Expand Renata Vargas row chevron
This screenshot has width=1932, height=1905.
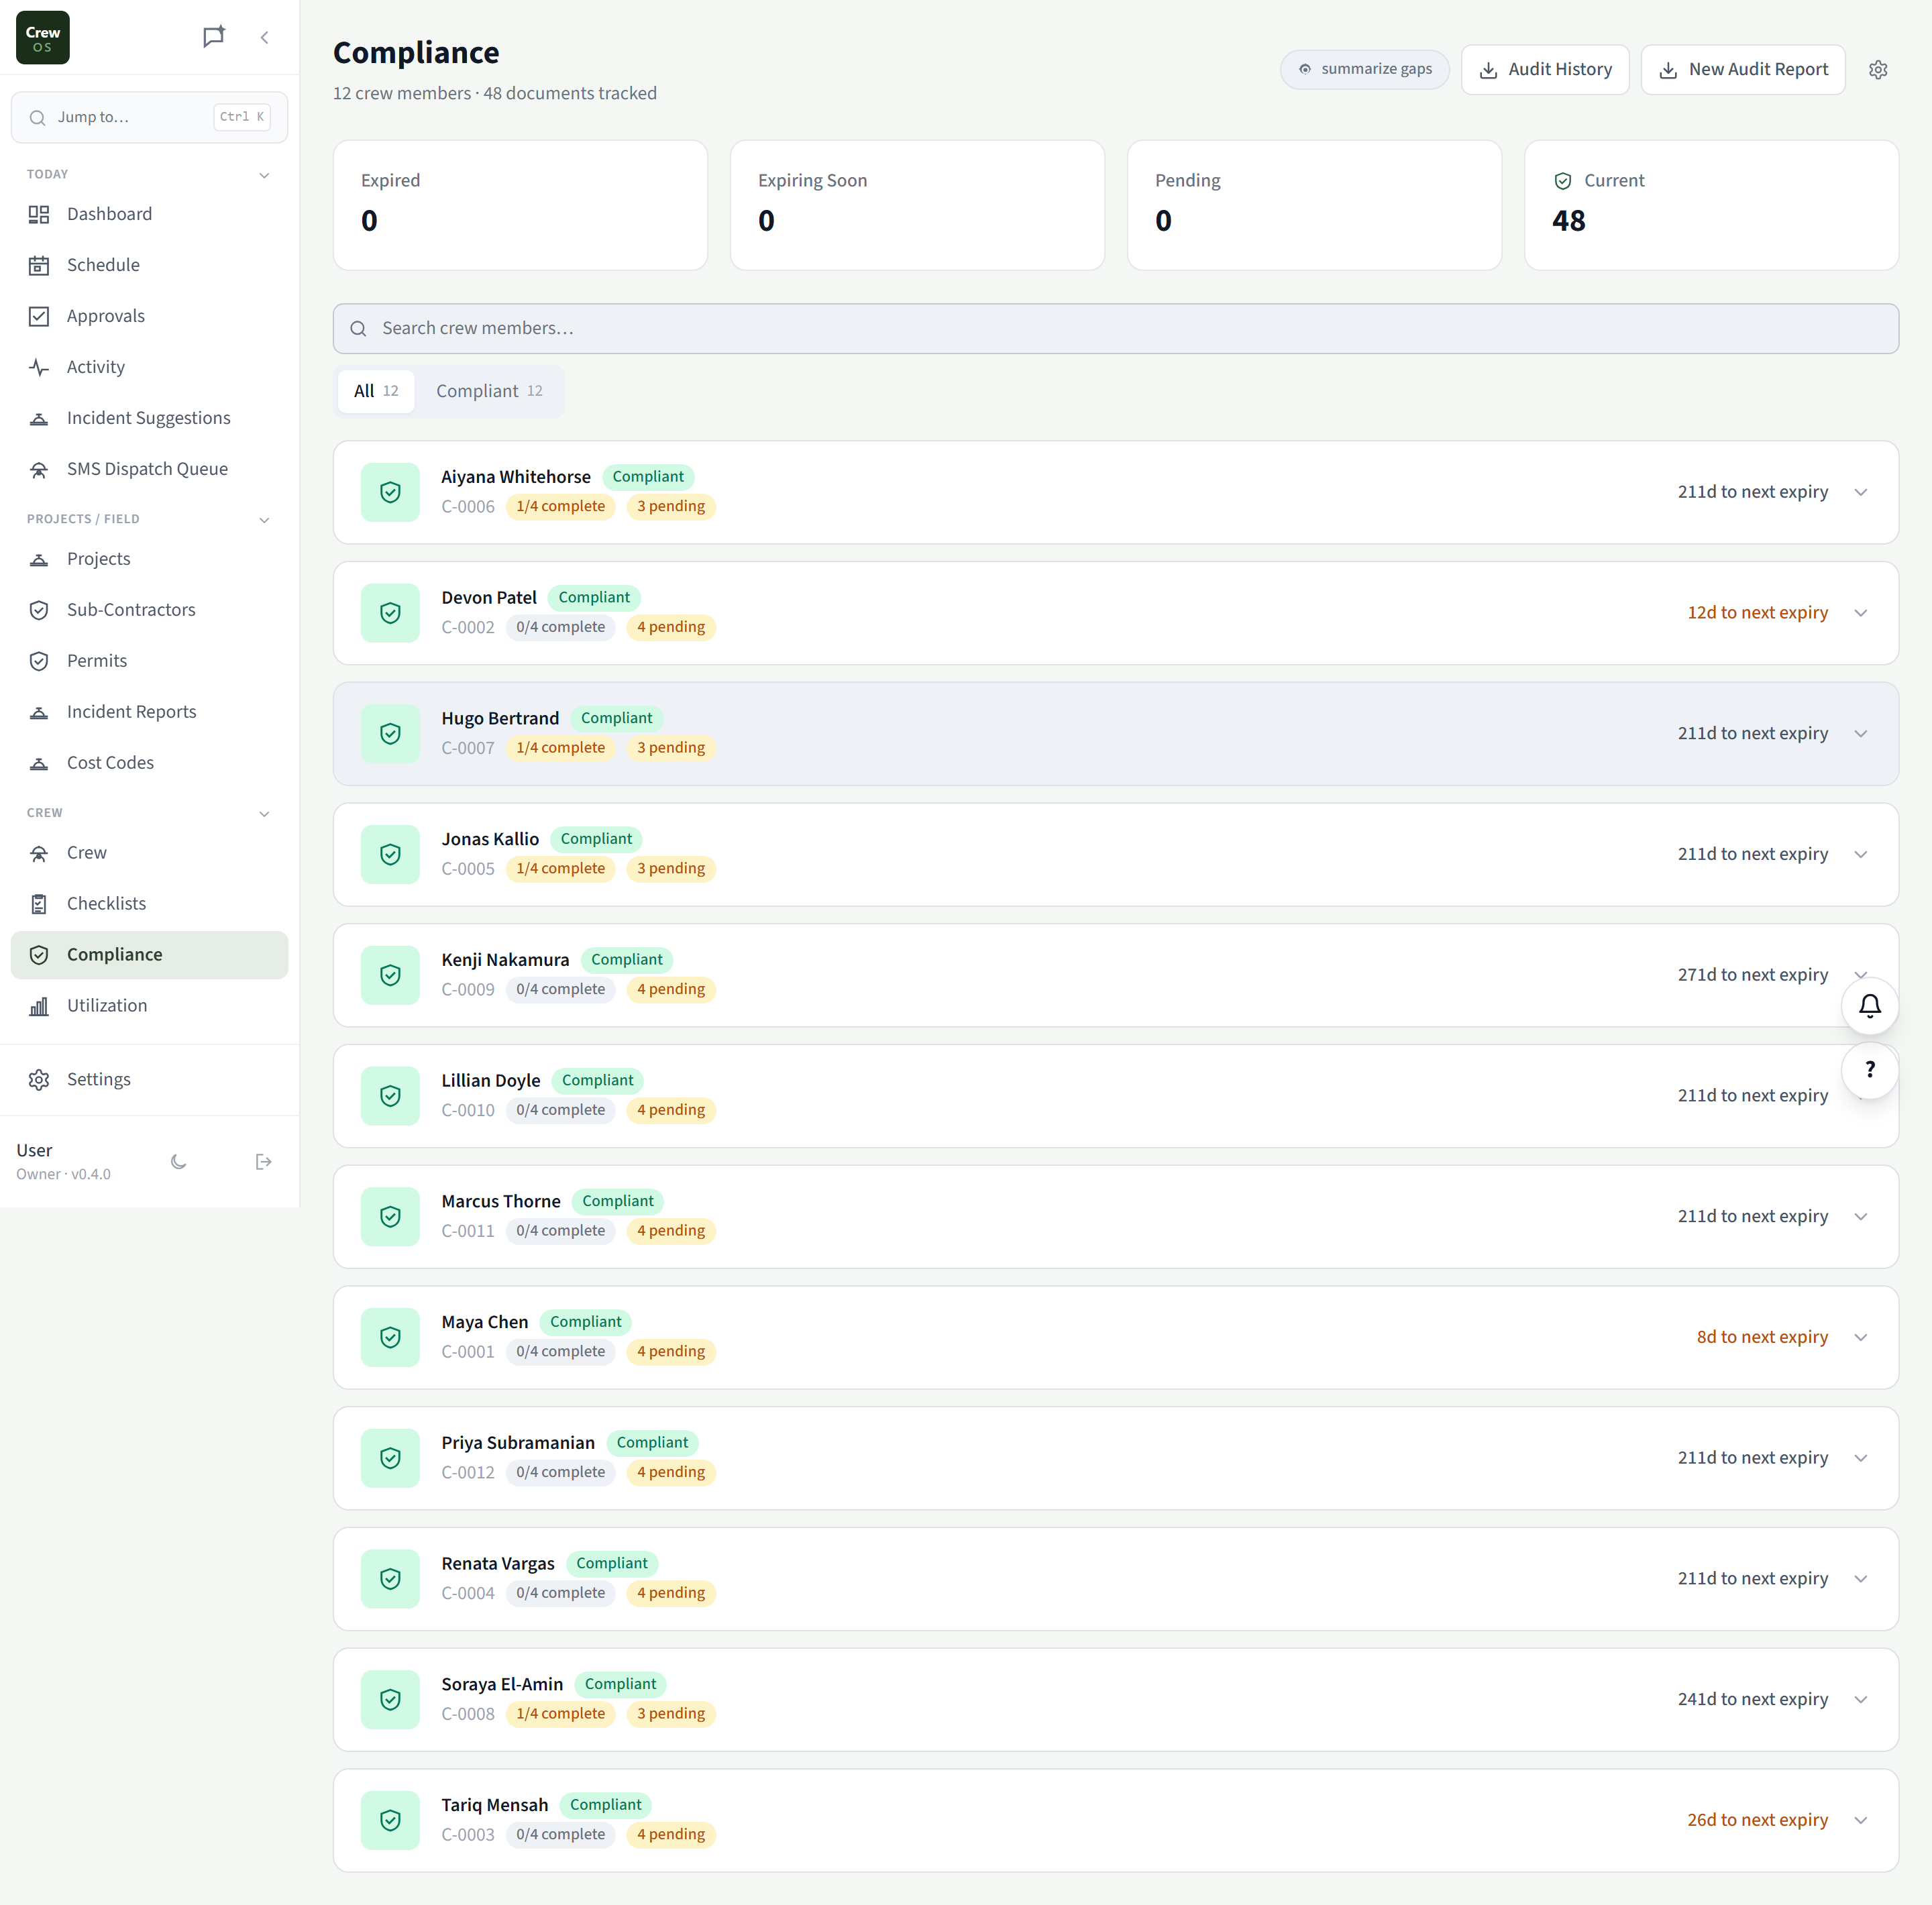1860,1579
